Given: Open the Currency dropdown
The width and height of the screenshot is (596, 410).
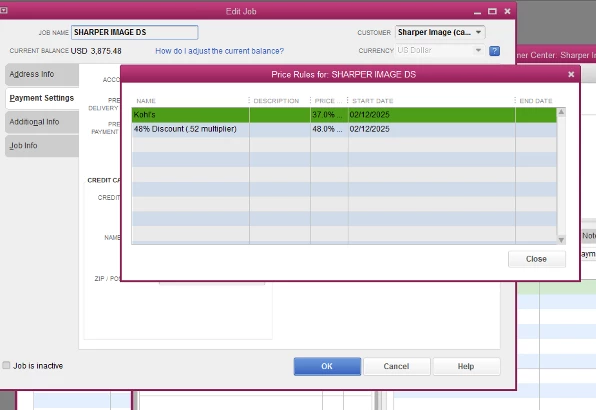Looking at the screenshot, I should [478, 50].
